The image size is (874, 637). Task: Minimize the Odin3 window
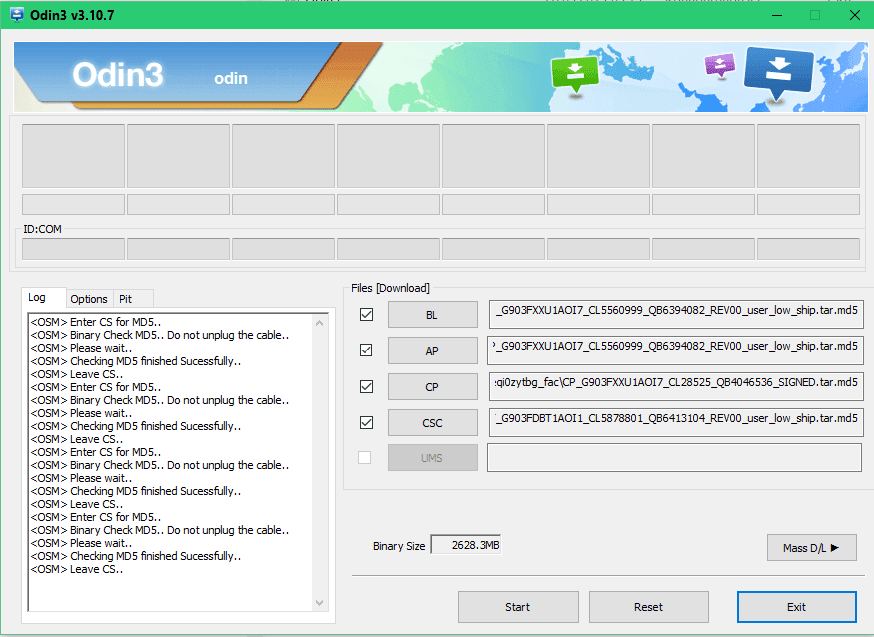pyautogui.click(x=776, y=15)
